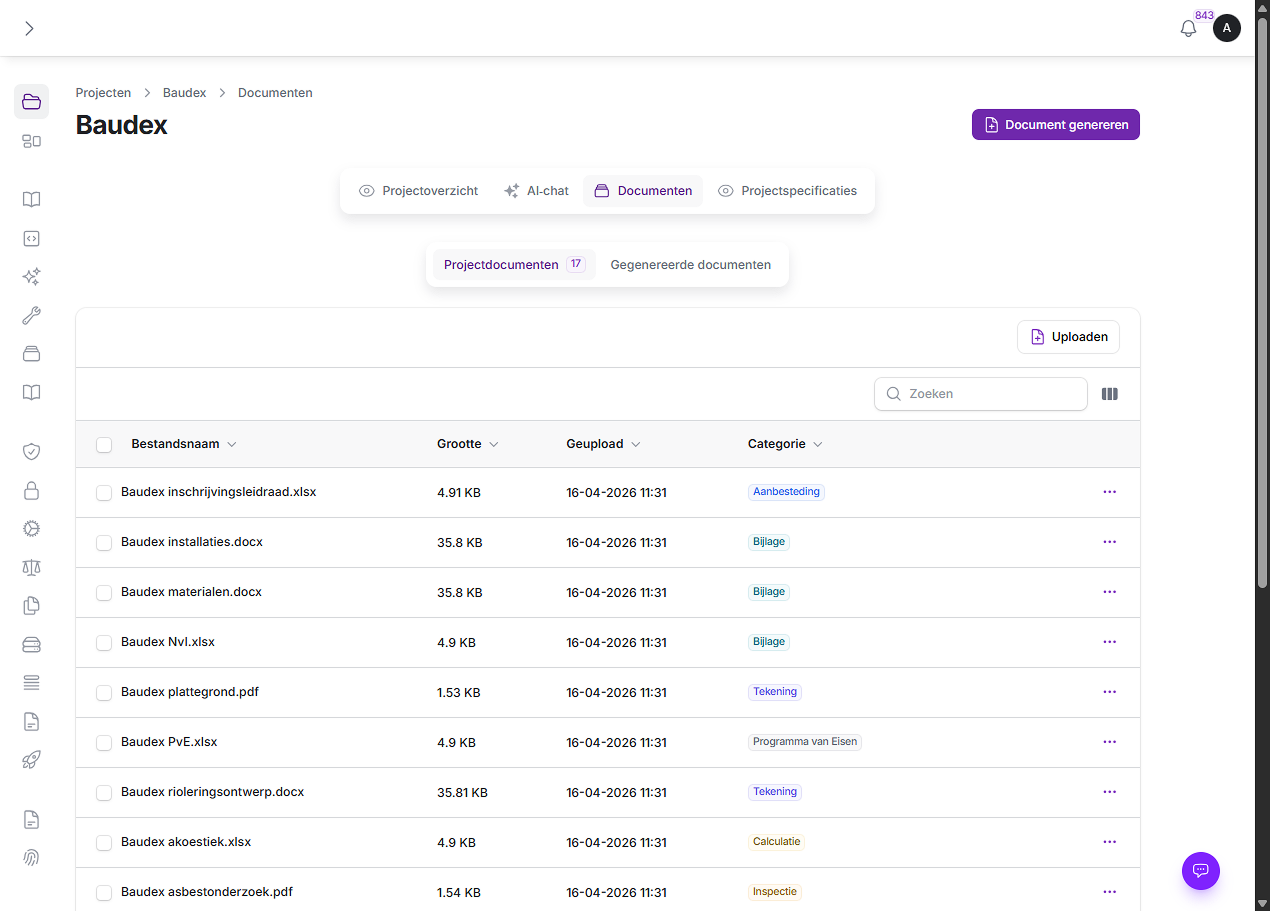Check the box for Baudex asbestonderzoek.pdf
Viewport: 1270px width, 911px height.
coord(104,893)
